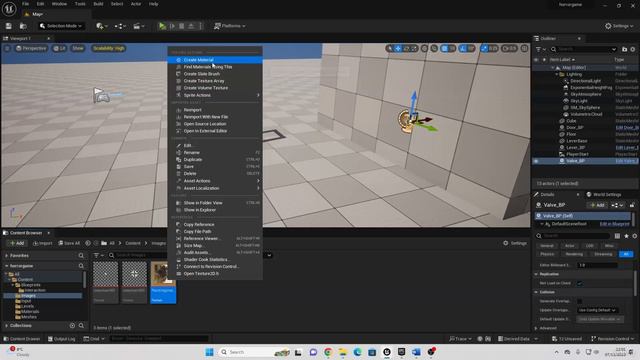The image size is (640, 360).
Task: Open the Outliner filter icon
Action: click(540, 49)
